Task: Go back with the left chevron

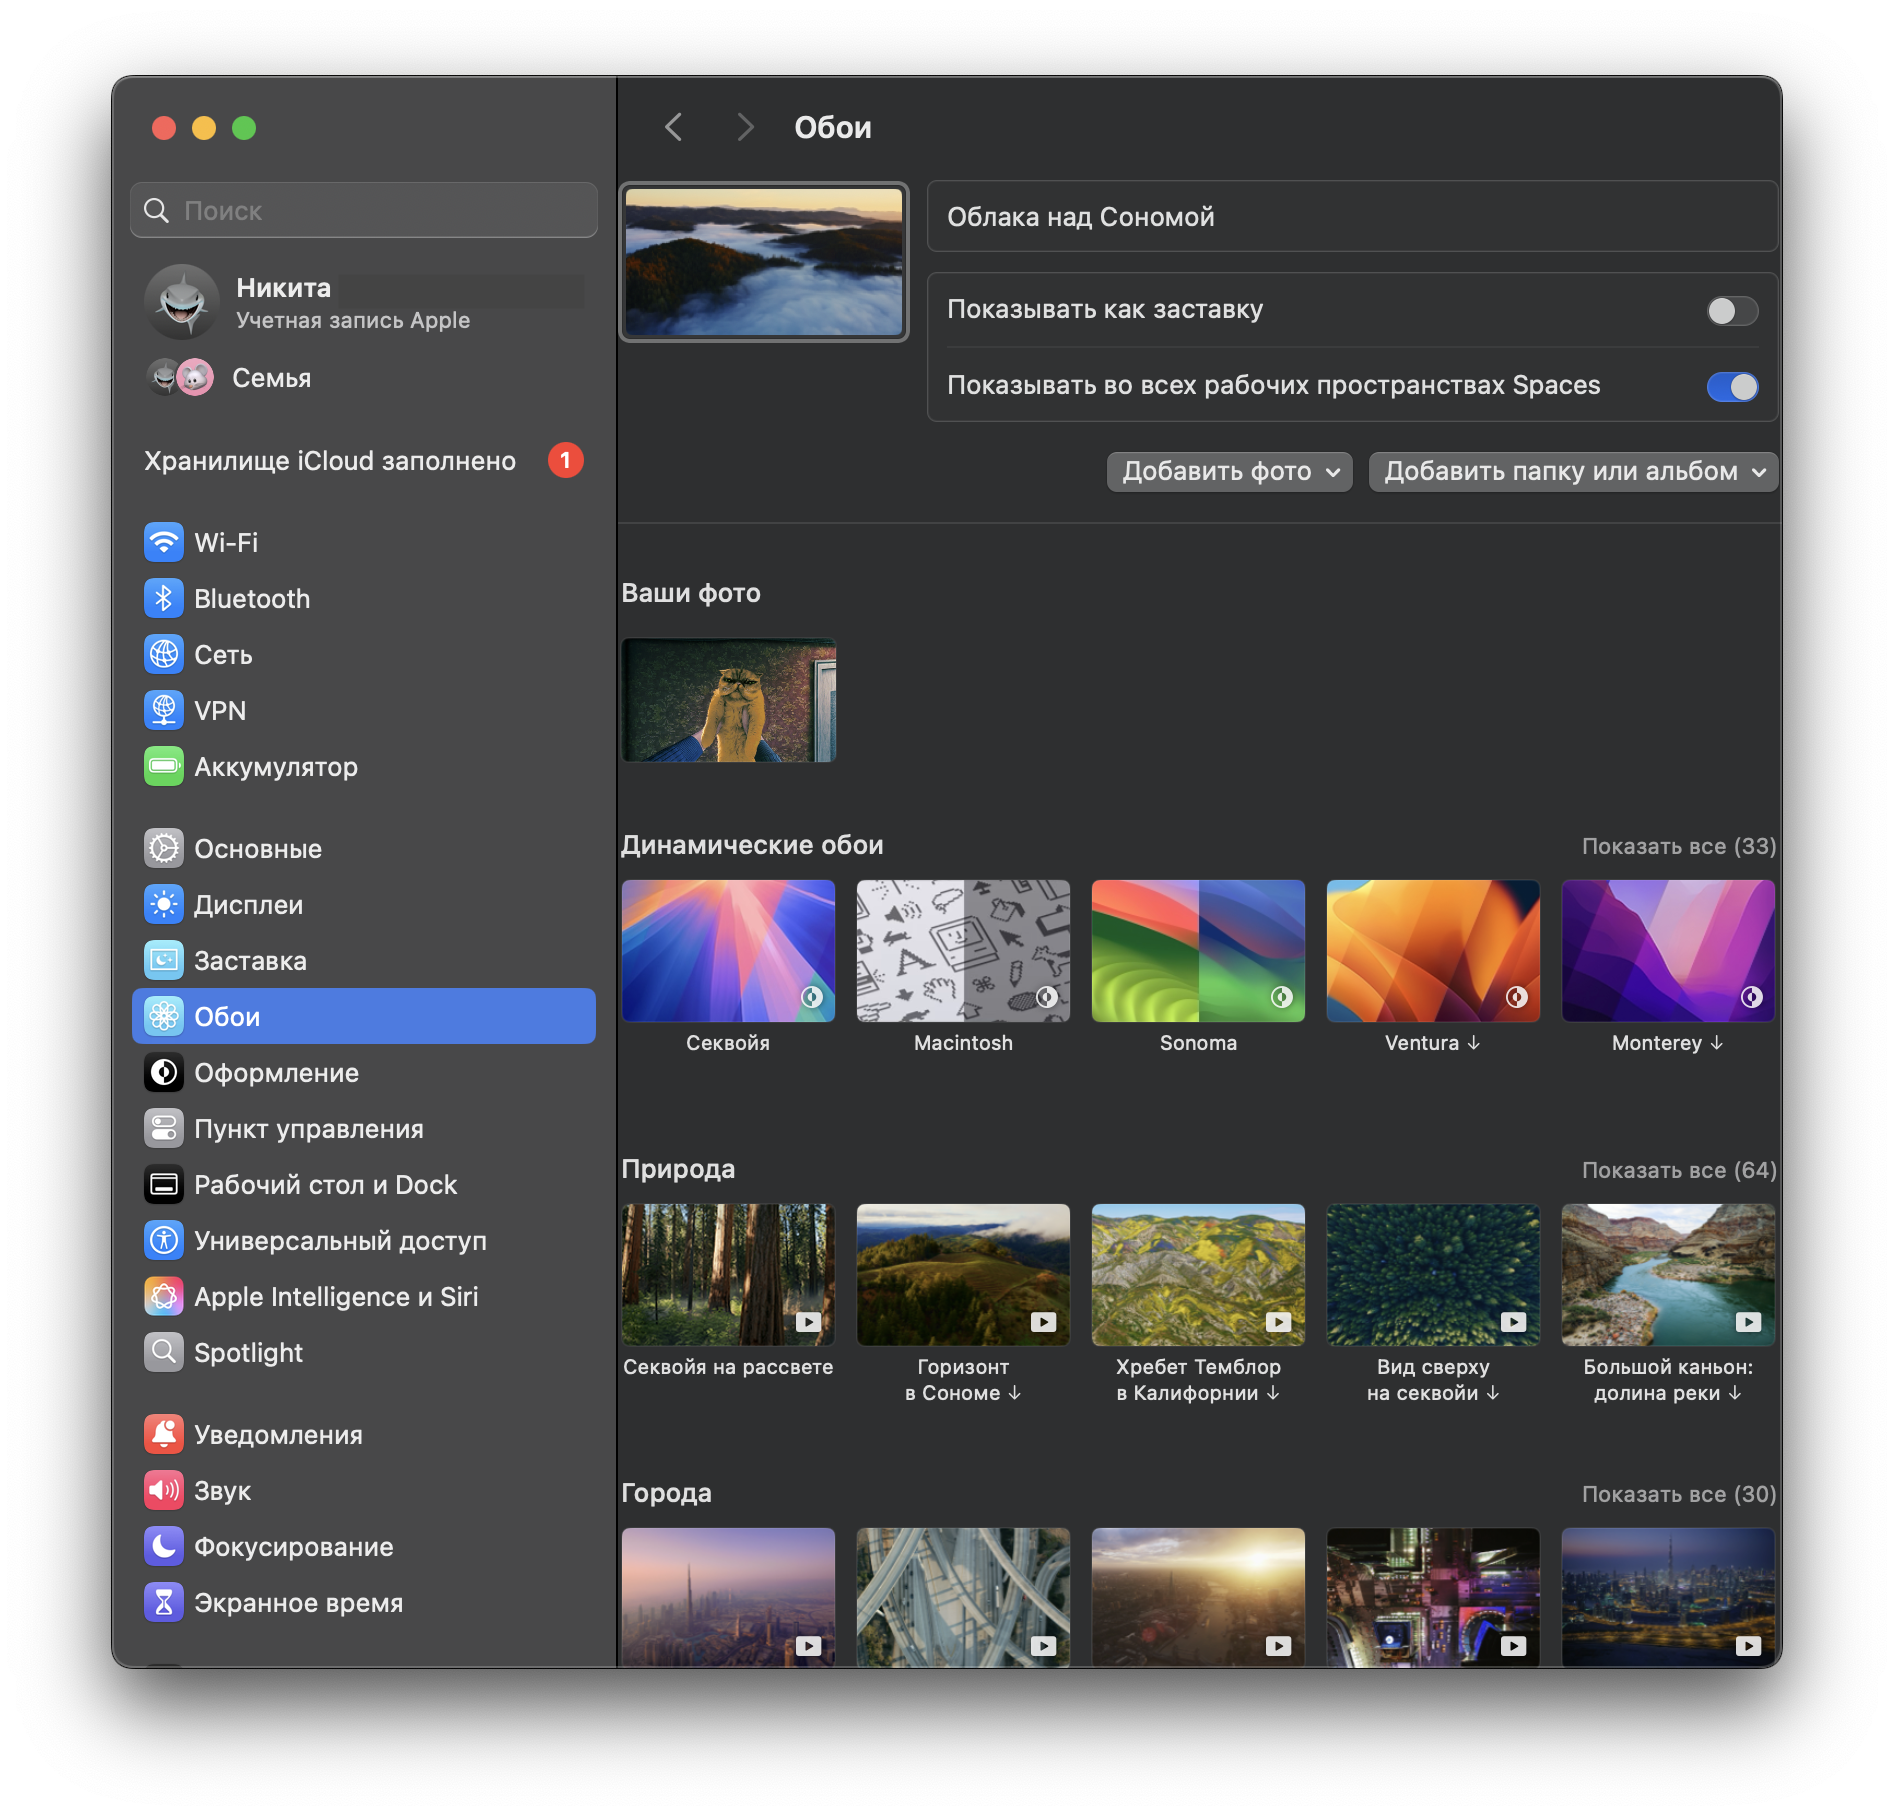Action: (674, 127)
